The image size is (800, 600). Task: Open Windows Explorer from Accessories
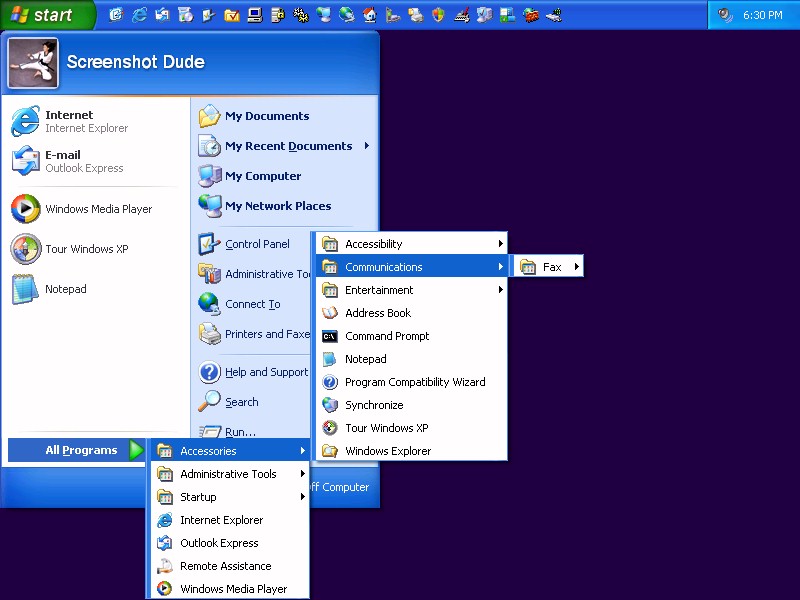[x=387, y=451]
